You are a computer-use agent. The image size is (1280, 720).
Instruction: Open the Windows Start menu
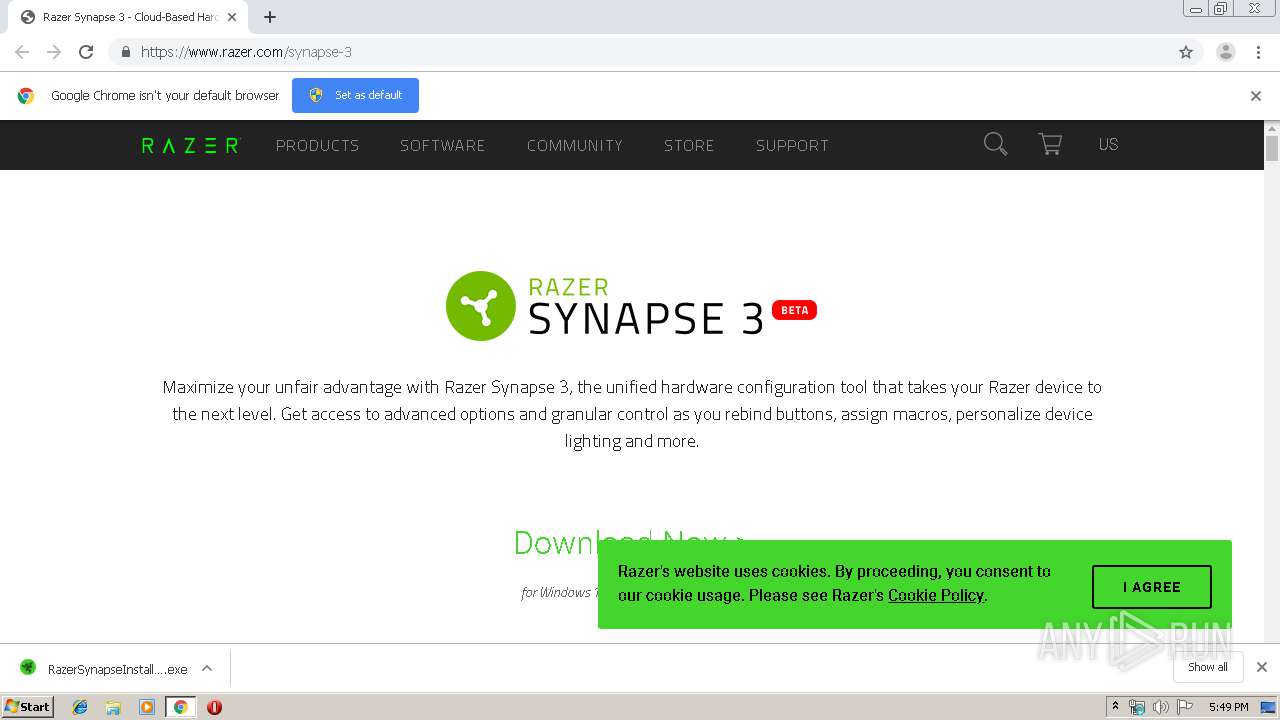point(28,707)
